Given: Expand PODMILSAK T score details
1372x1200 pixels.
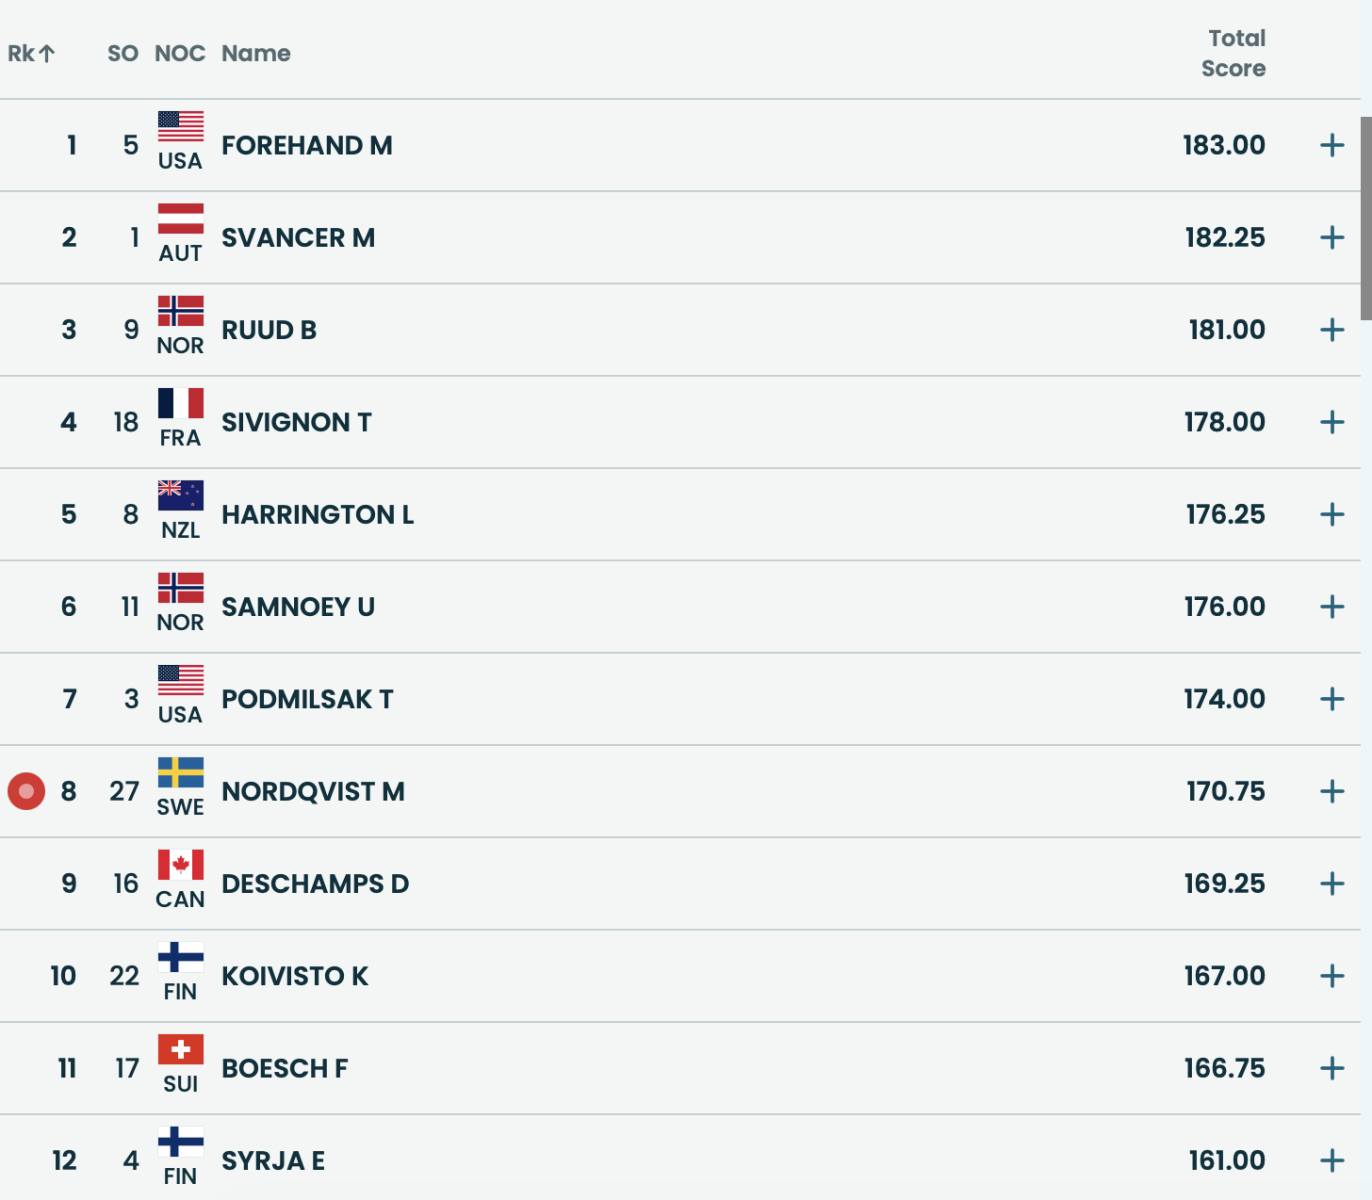Looking at the screenshot, I should (1331, 699).
